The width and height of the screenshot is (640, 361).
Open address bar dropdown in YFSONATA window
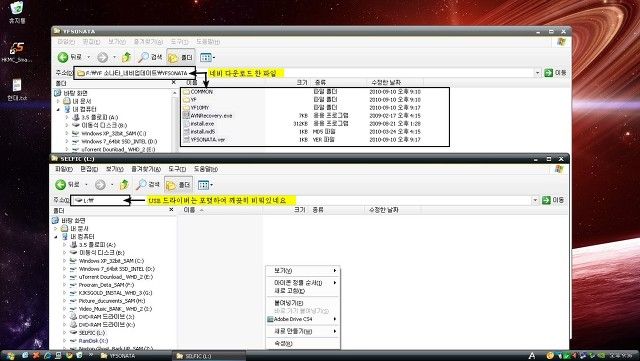point(538,73)
